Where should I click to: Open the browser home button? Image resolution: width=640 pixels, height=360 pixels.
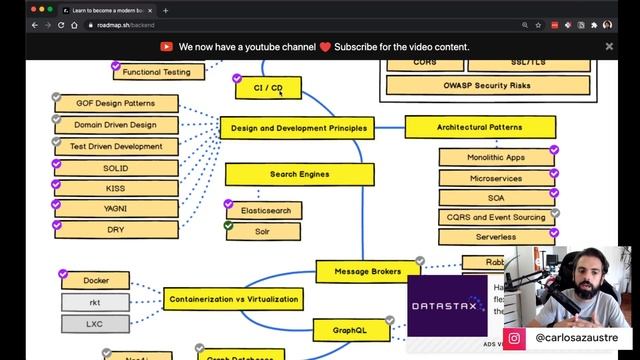click(x=74, y=25)
